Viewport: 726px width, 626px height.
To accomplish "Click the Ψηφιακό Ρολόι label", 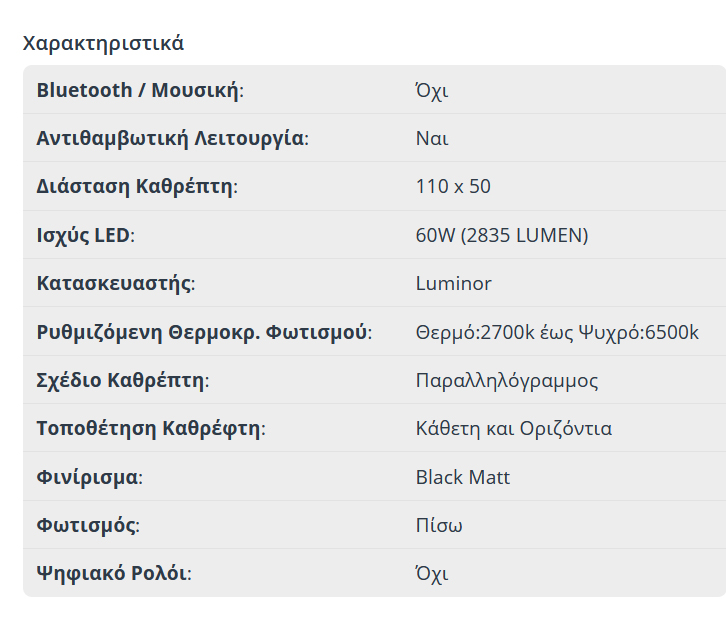I will tap(112, 574).
